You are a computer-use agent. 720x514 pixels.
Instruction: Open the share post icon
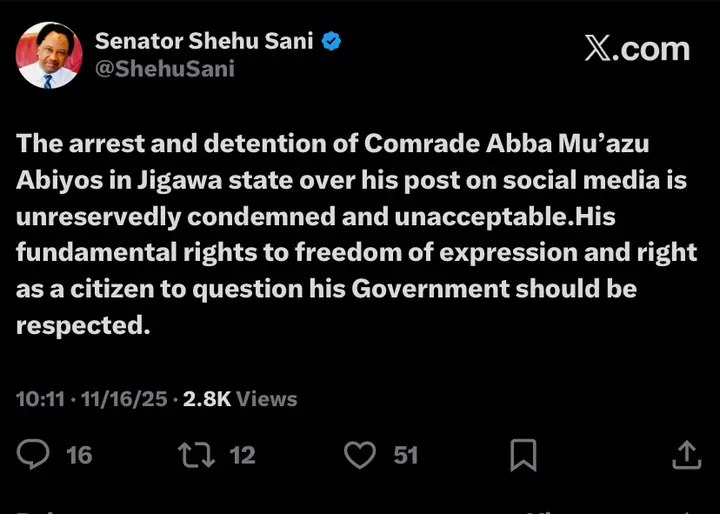click(x=687, y=455)
